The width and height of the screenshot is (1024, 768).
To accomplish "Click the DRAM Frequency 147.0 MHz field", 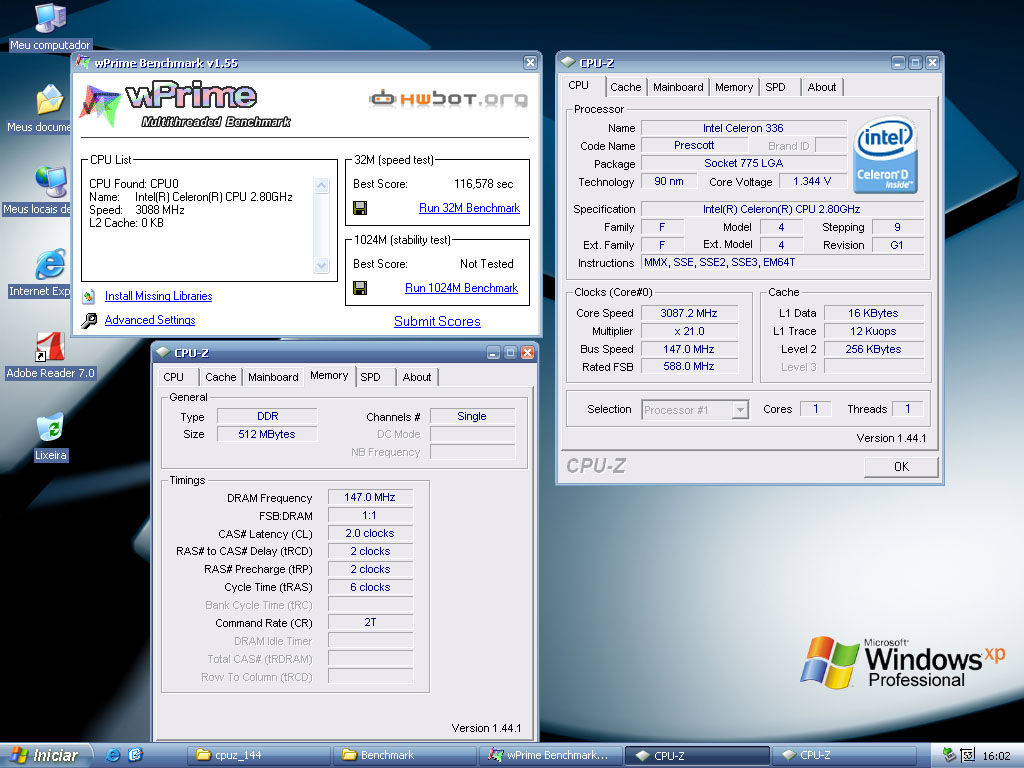I will coord(370,497).
